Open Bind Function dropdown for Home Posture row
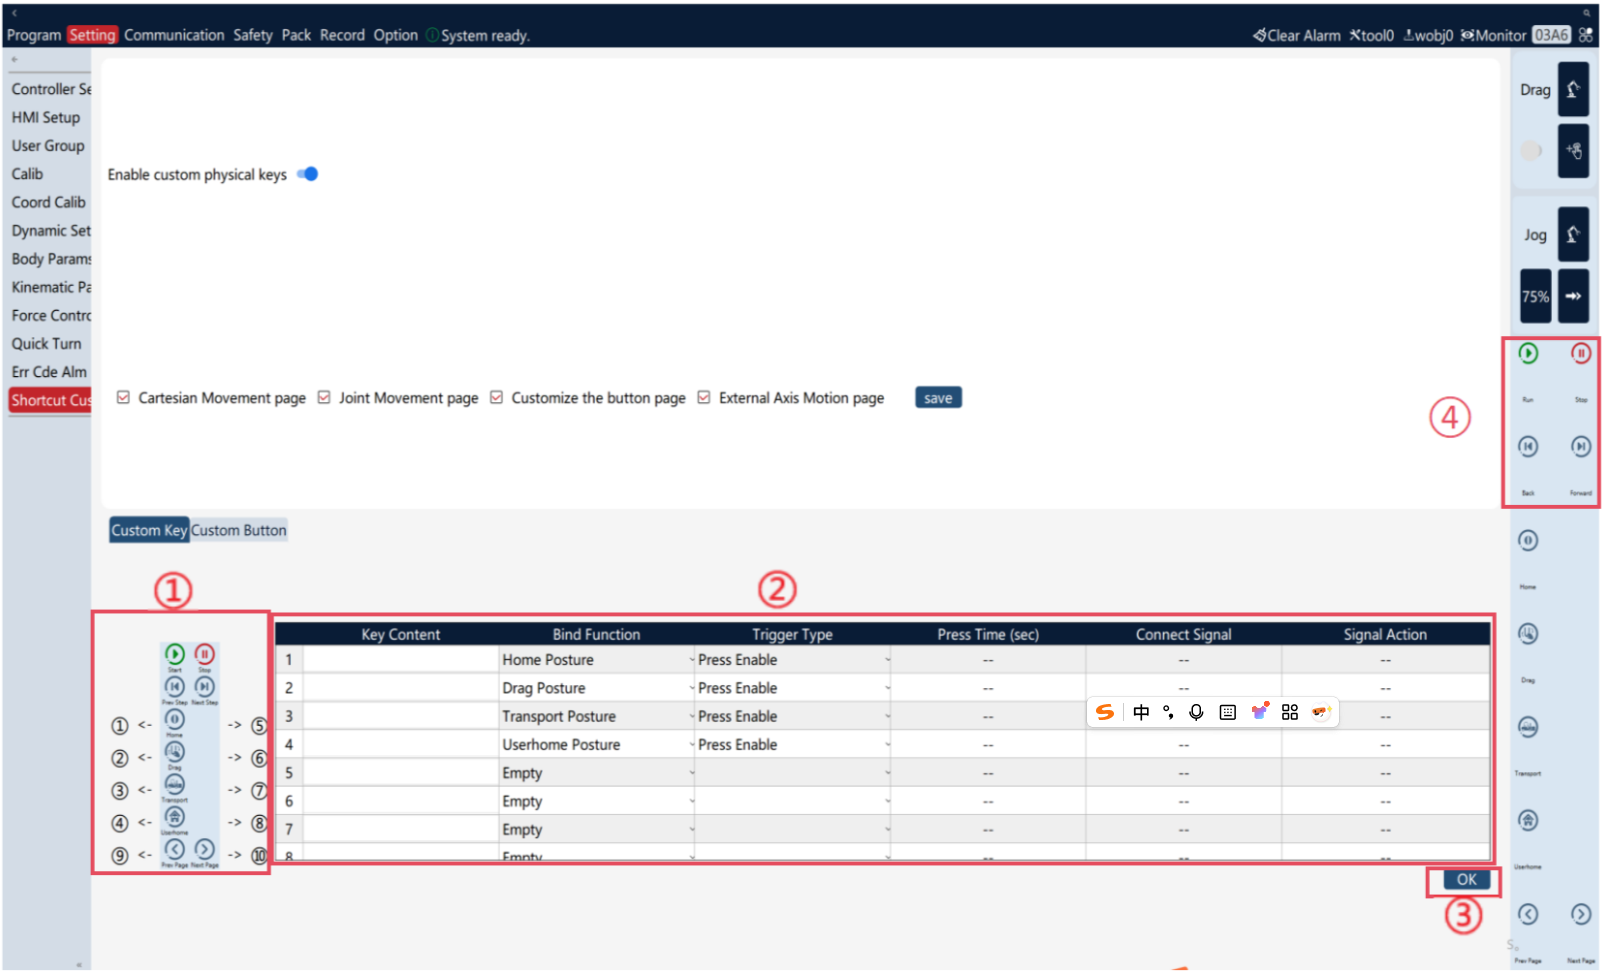 [x=597, y=660]
